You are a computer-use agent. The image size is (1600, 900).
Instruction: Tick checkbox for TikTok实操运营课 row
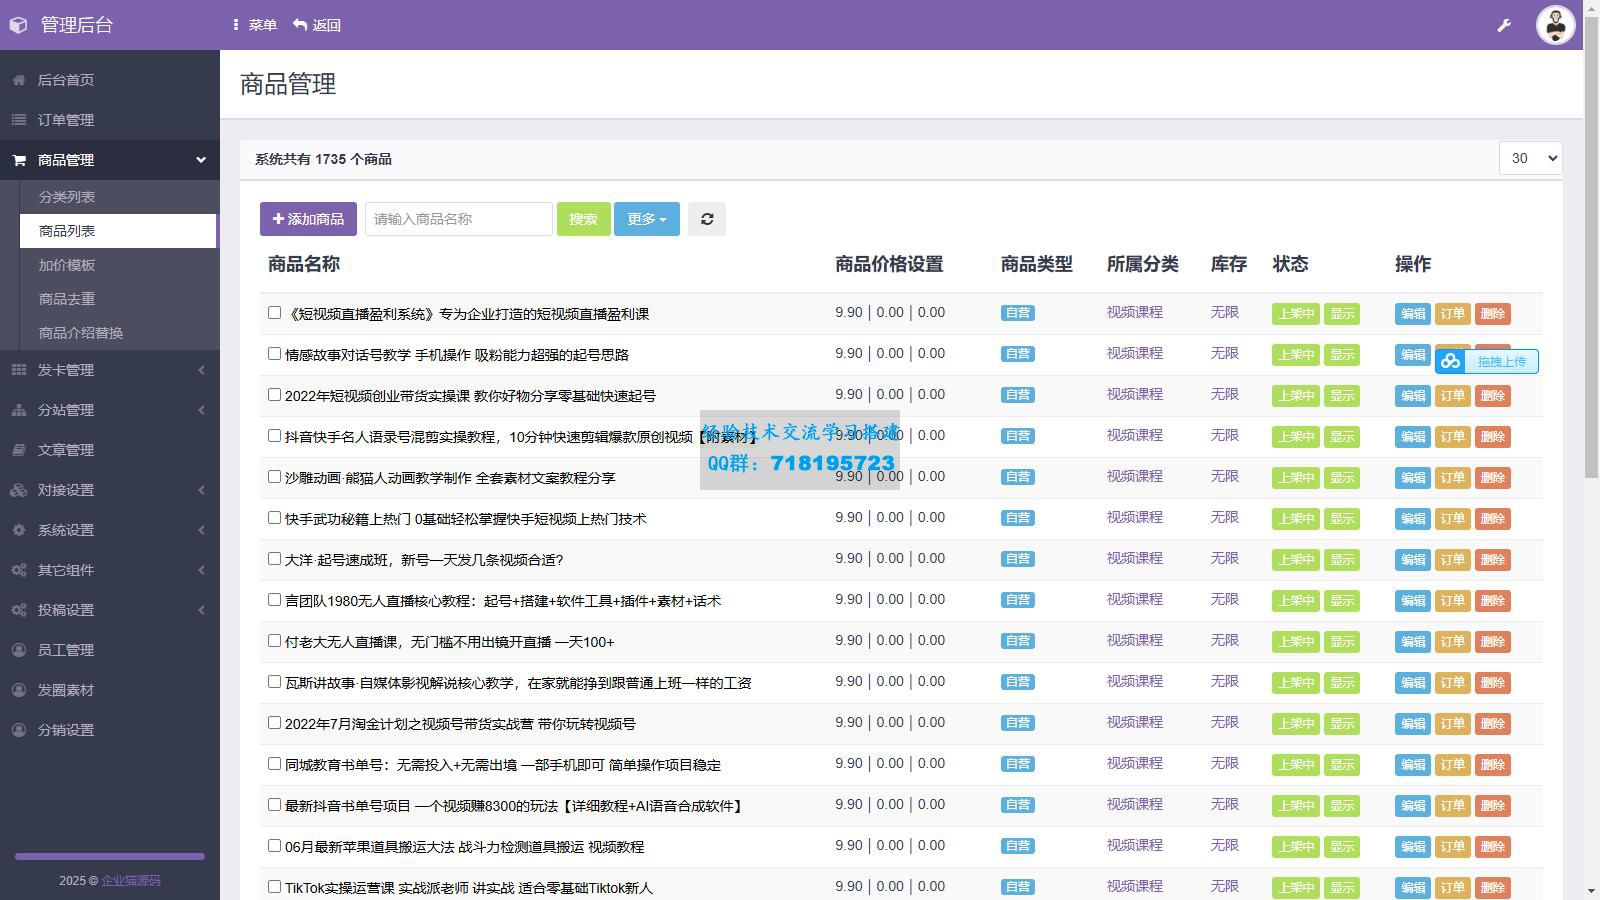pyautogui.click(x=274, y=887)
